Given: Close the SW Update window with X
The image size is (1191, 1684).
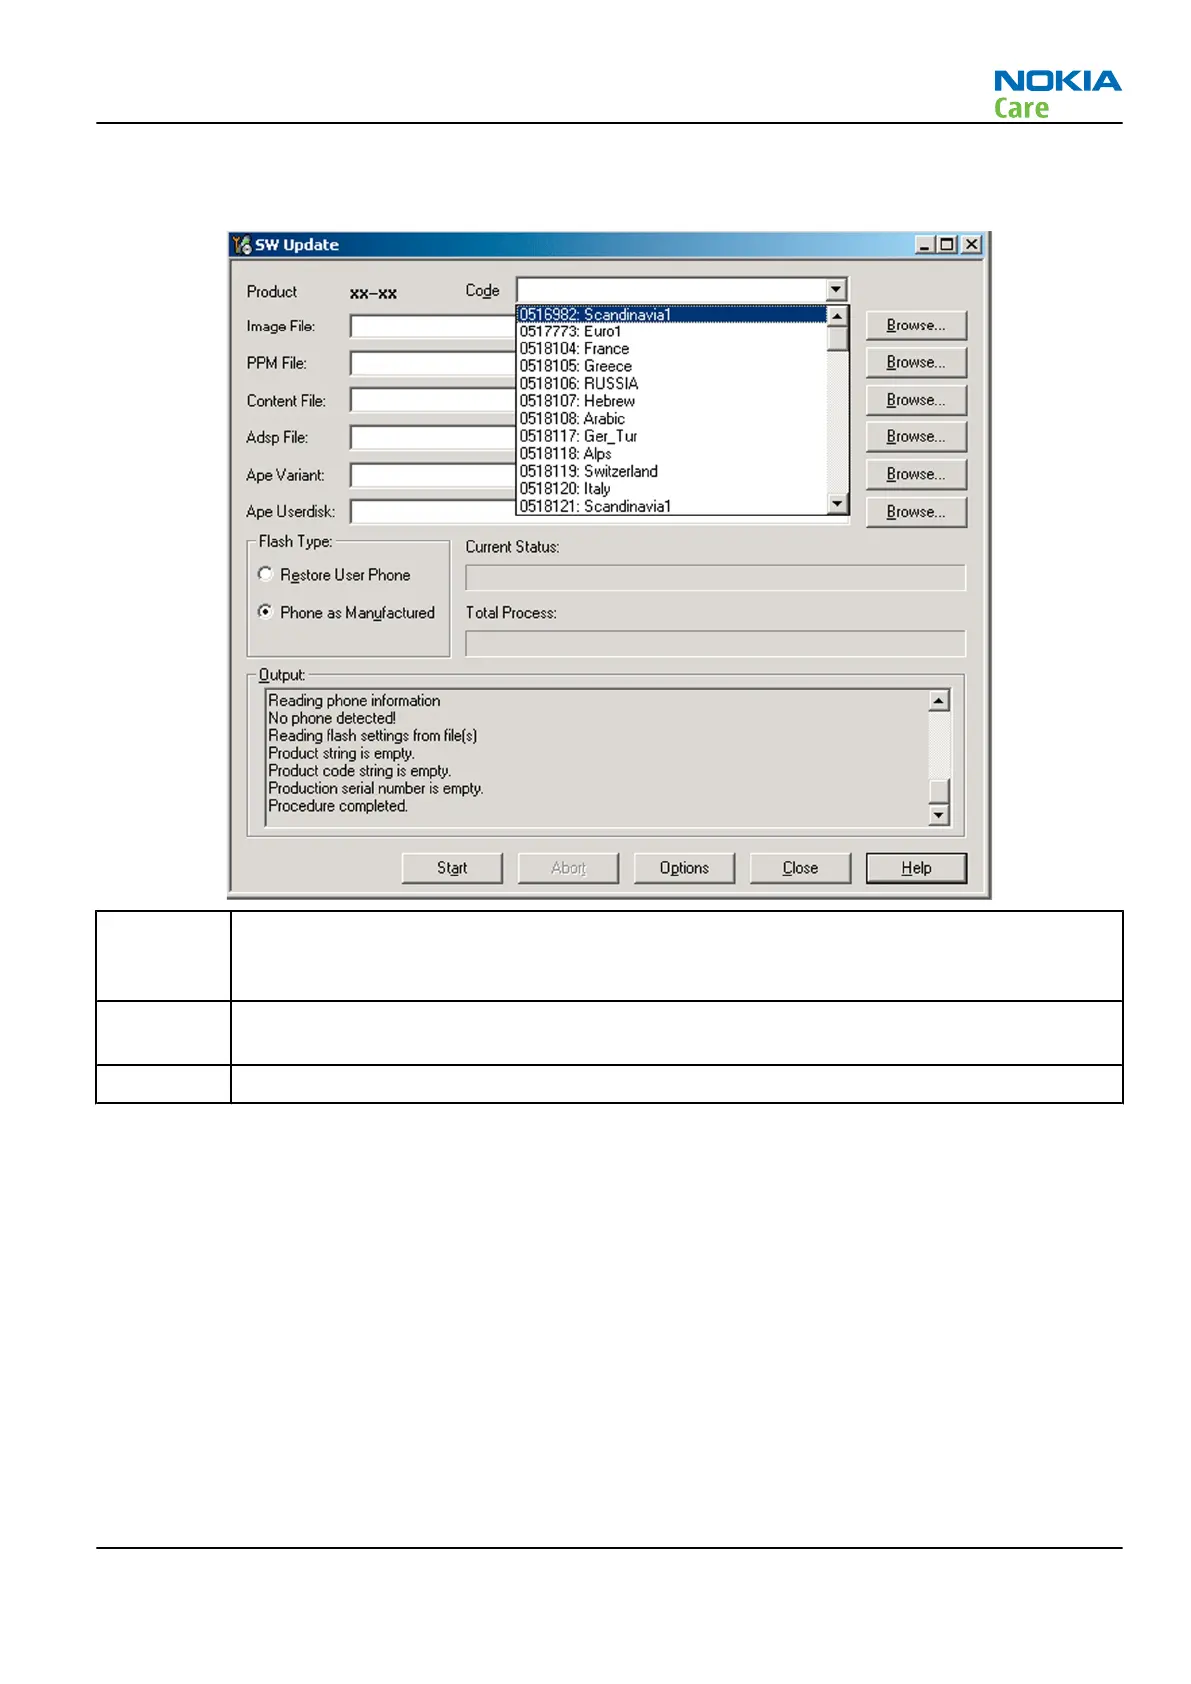Looking at the screenshot, I should click(x=971, y=245).
